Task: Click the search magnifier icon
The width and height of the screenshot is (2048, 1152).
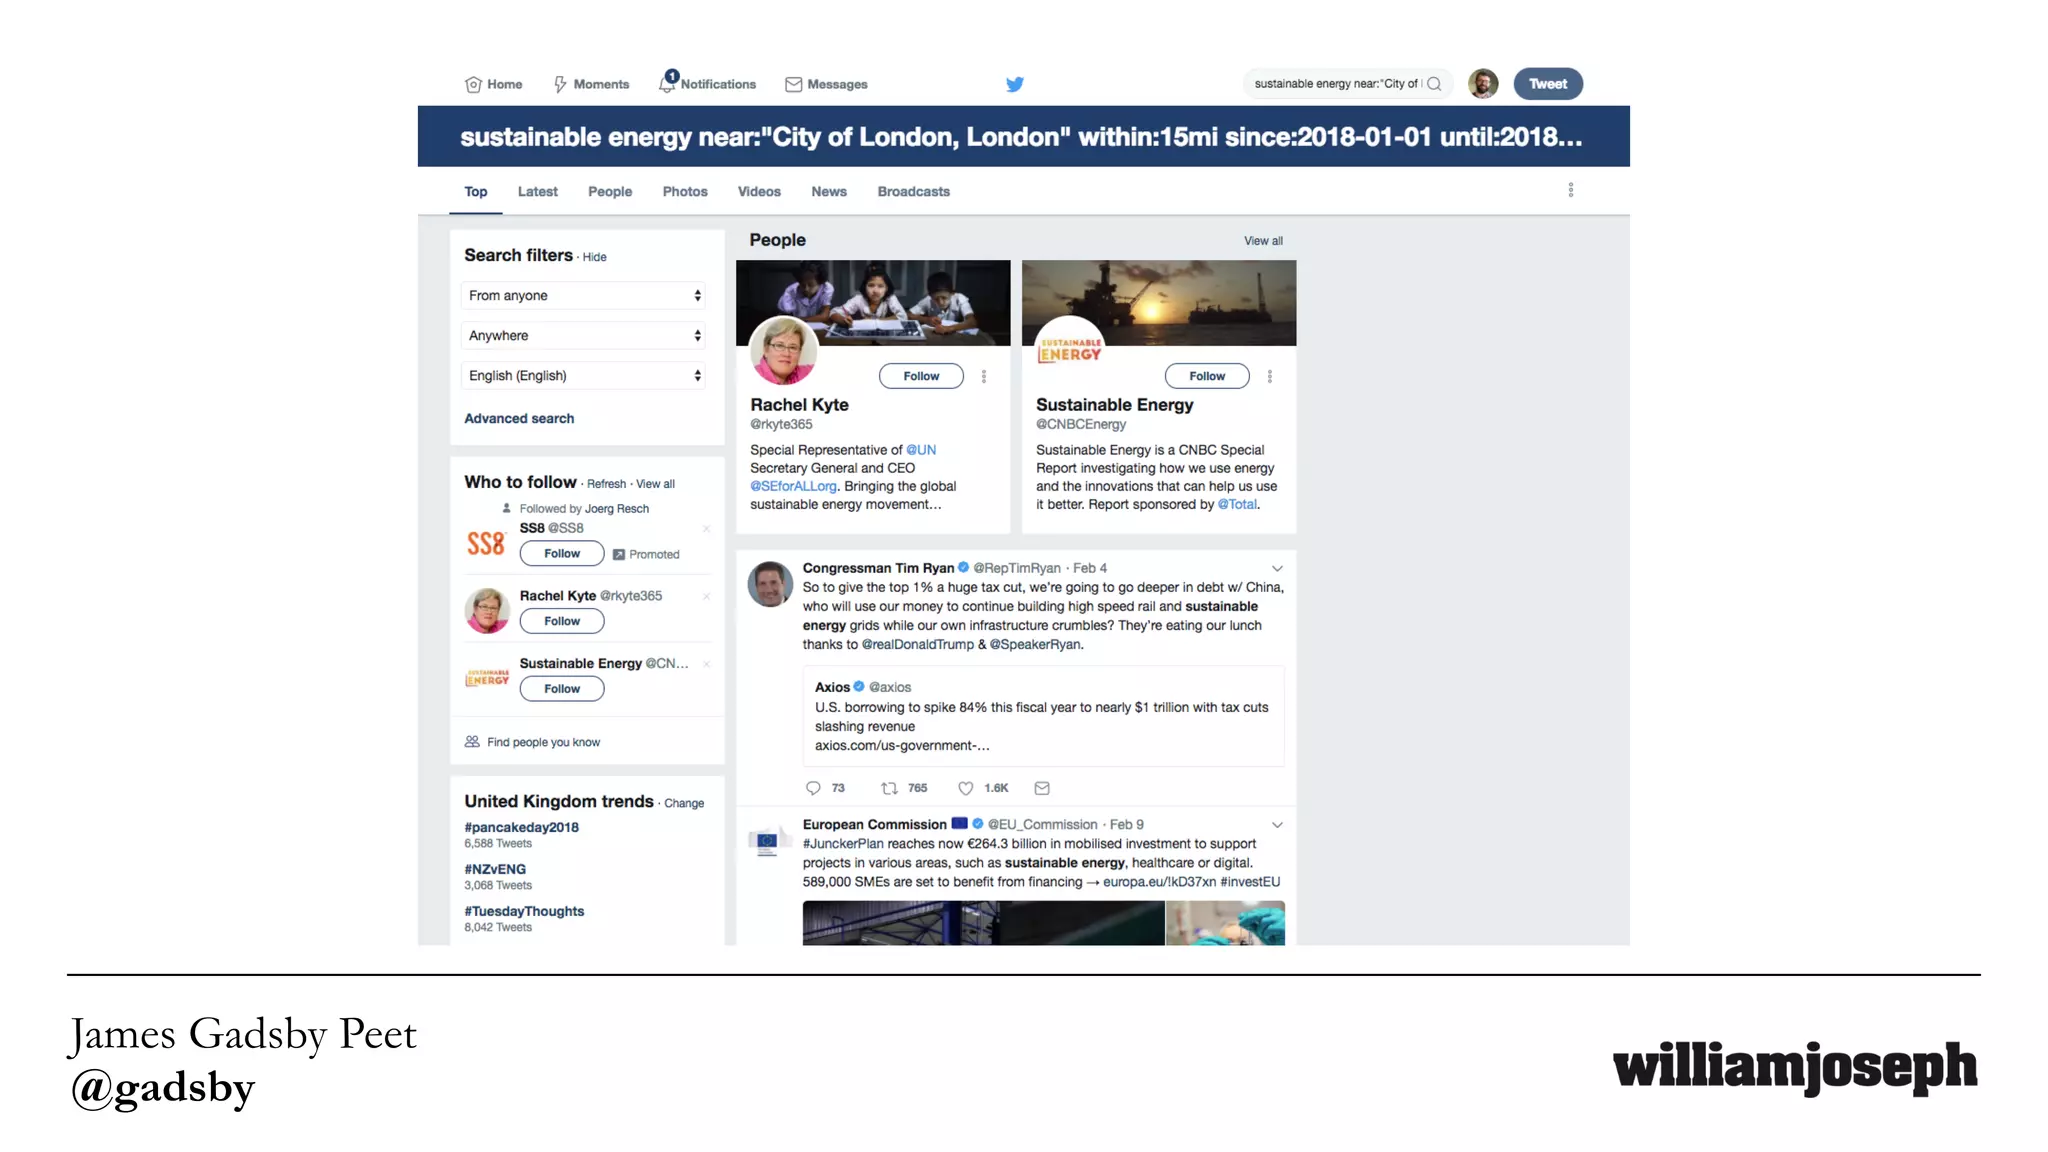Action: 1434,84
